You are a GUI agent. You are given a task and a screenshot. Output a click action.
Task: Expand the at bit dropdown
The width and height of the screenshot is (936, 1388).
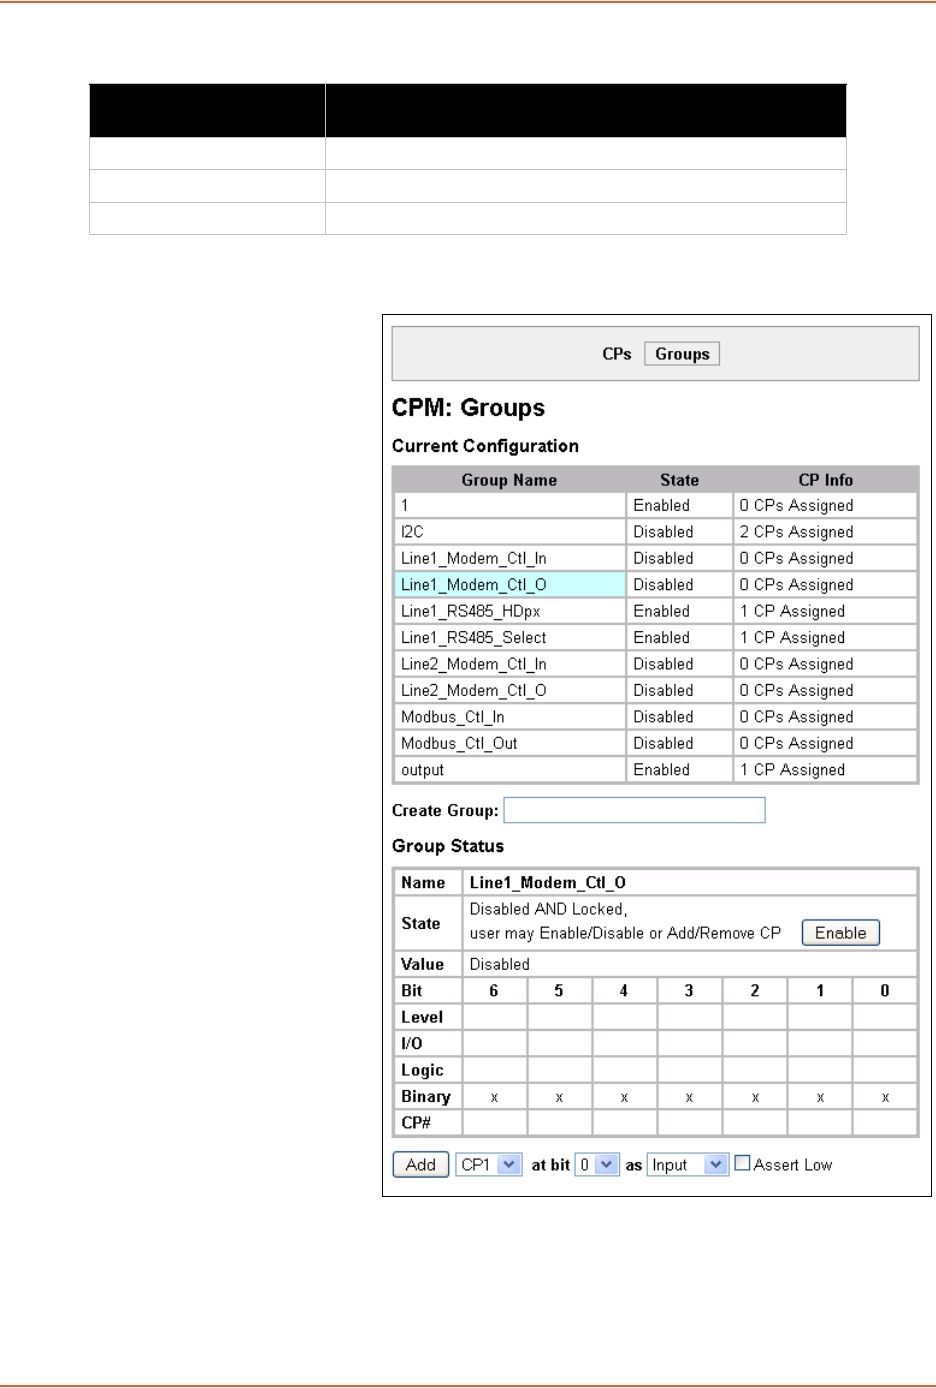point(597,1165)
